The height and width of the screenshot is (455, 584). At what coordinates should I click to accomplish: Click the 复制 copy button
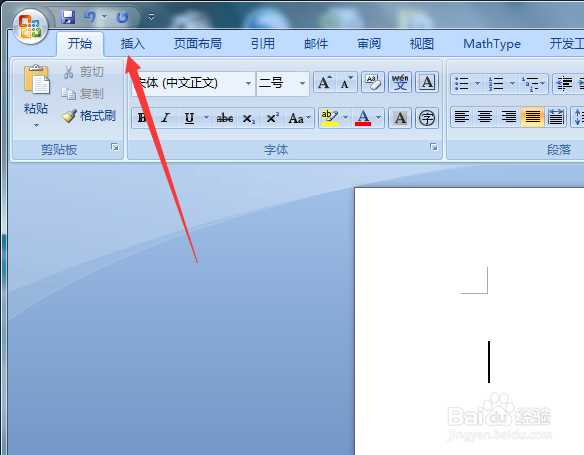(x=83, y=94)
